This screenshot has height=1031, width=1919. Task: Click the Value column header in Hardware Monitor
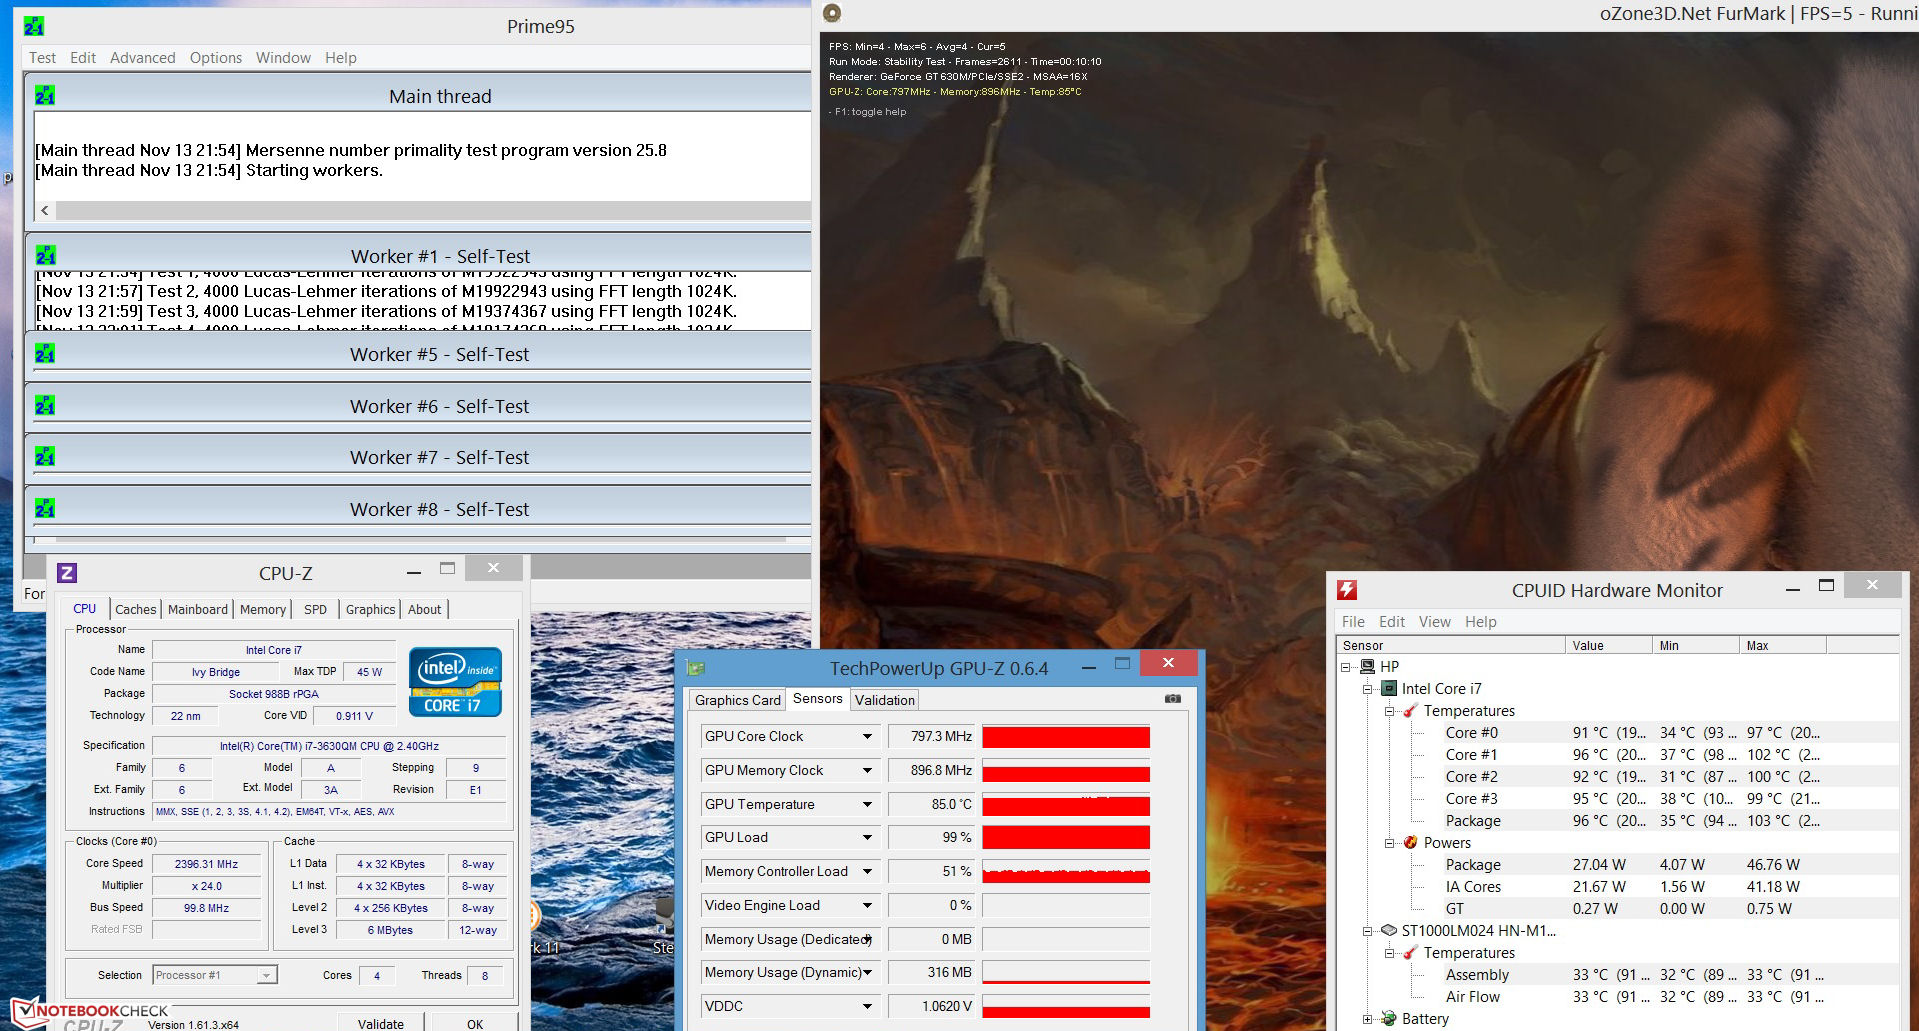tap(1609, 646)
